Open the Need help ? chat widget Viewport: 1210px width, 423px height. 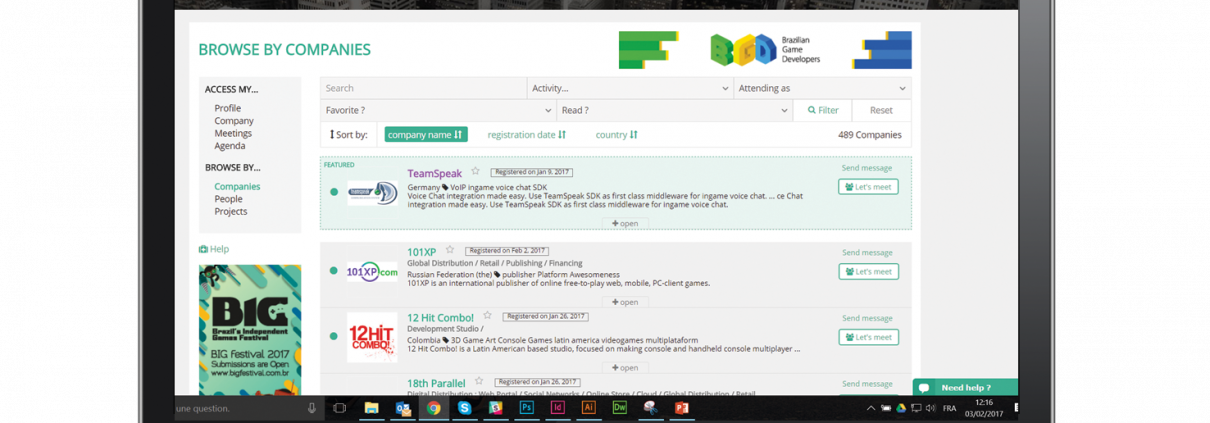[x=964, y=387]
